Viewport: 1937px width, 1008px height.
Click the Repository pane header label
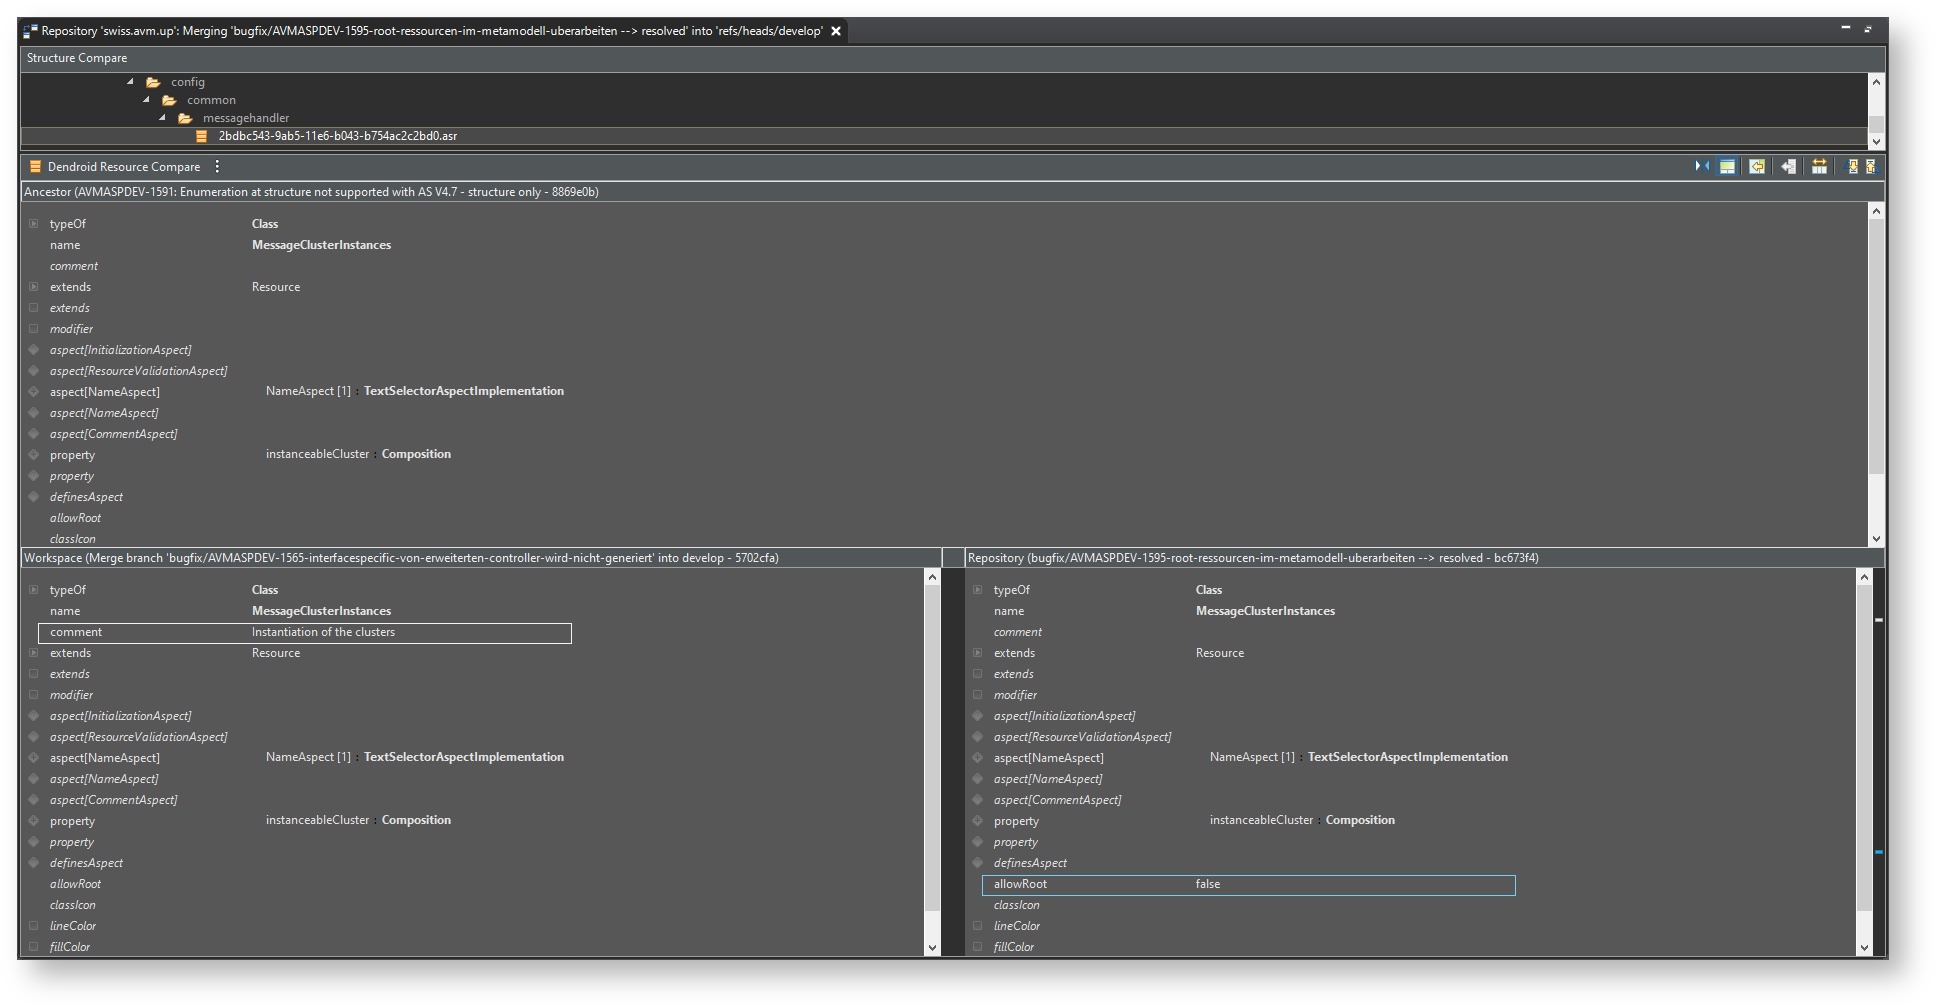click(1253, 558)
